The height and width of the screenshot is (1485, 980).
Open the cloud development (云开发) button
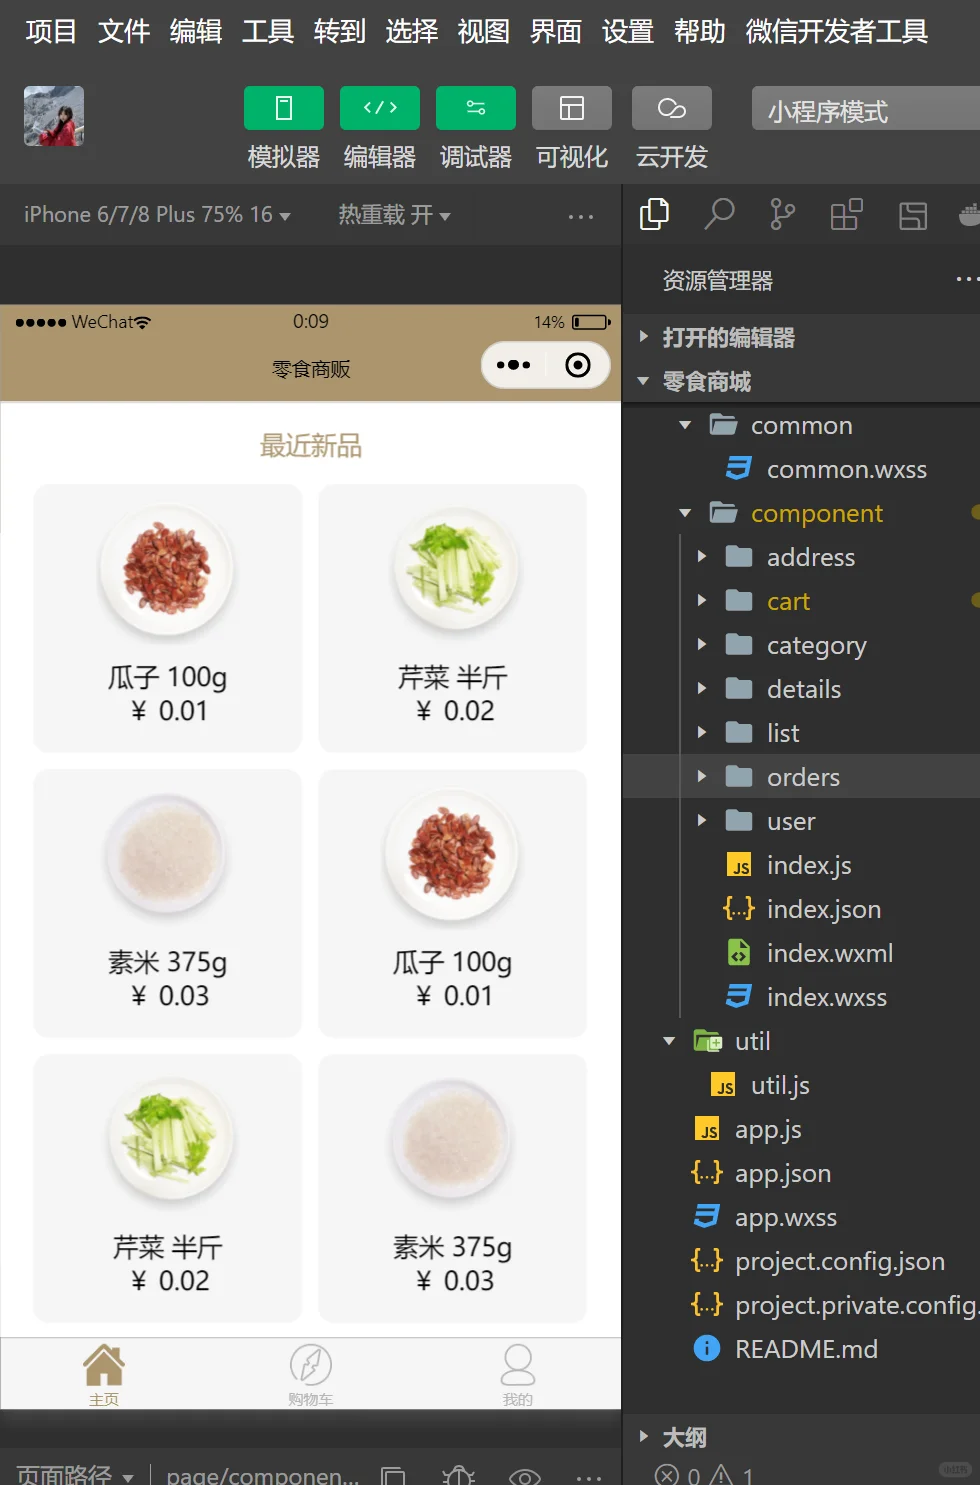(672, 108)
